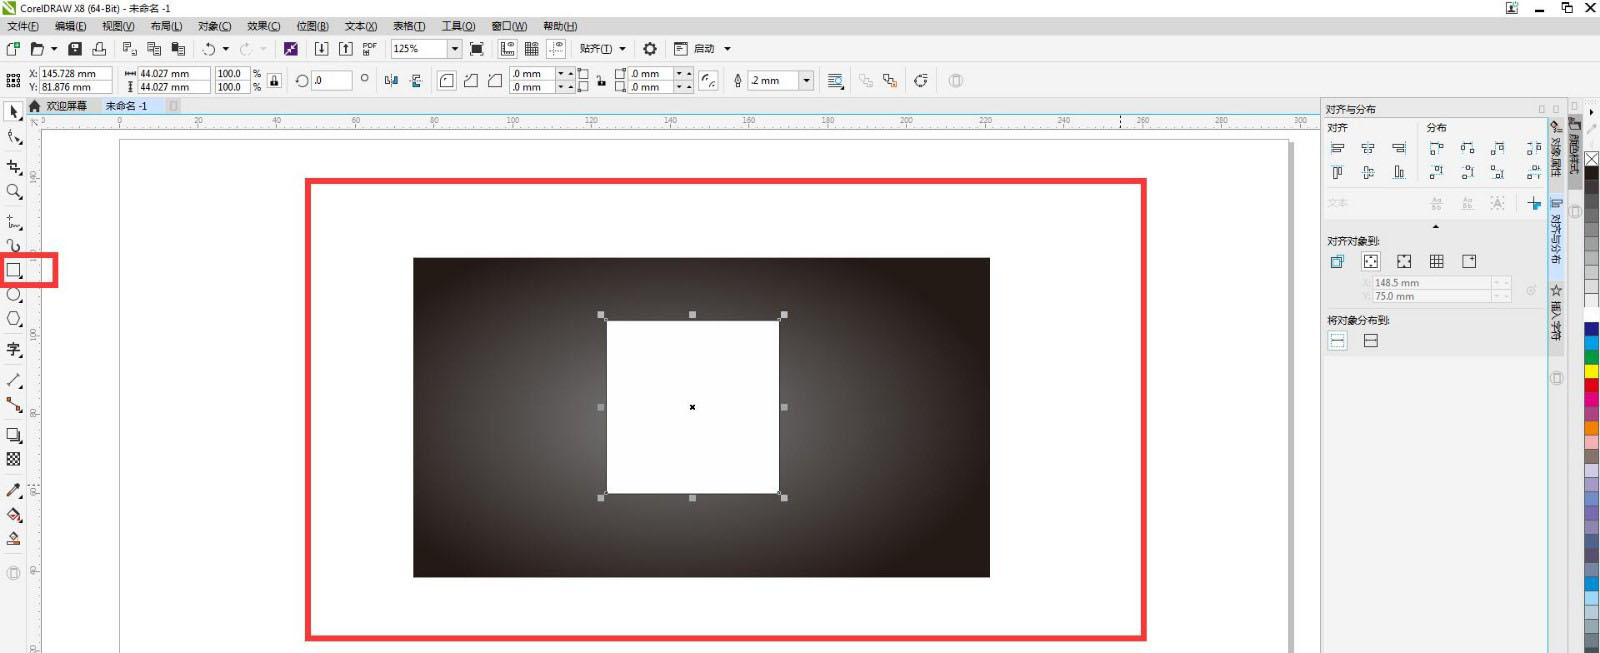Open the zoom level 125% dropdown
1600x653 pixels.
[454, 48]
